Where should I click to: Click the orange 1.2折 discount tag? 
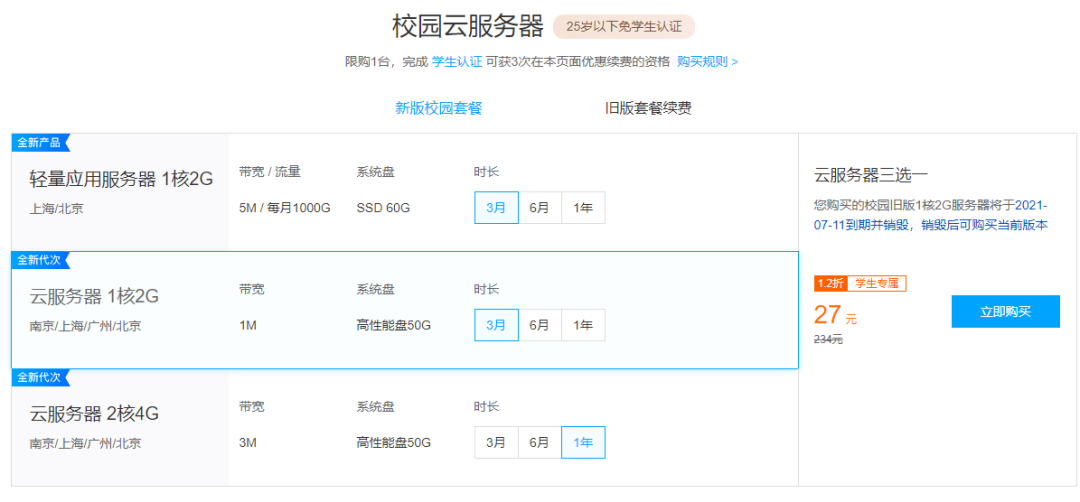[x=830, y=283]
